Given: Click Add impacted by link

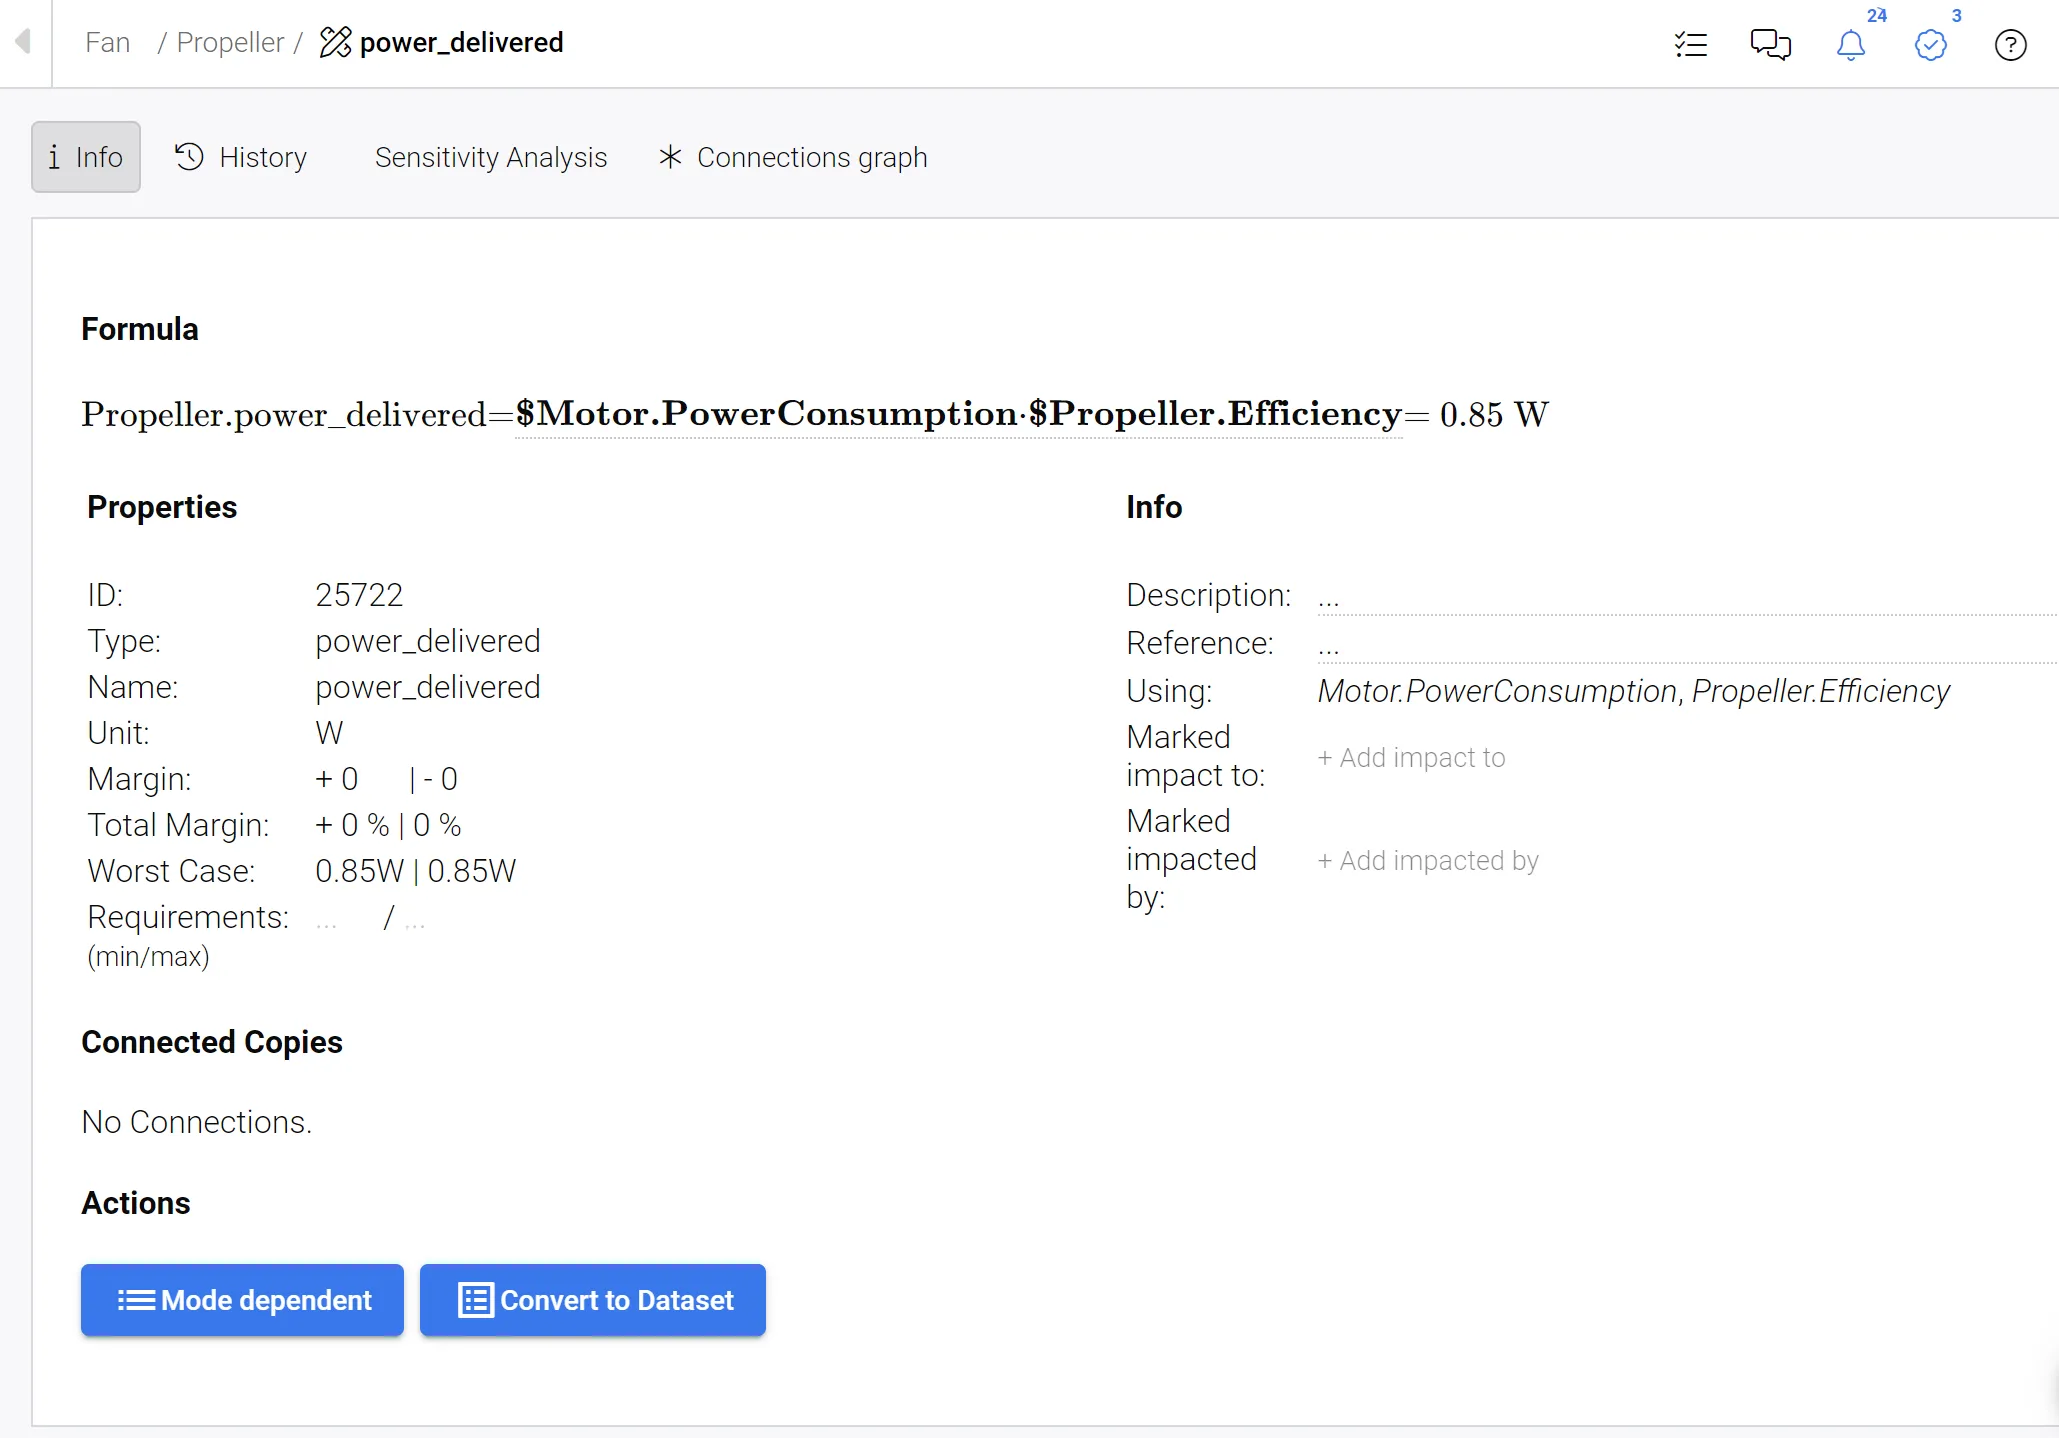Looking at the screenshot, I should (x=1427, y=861).
